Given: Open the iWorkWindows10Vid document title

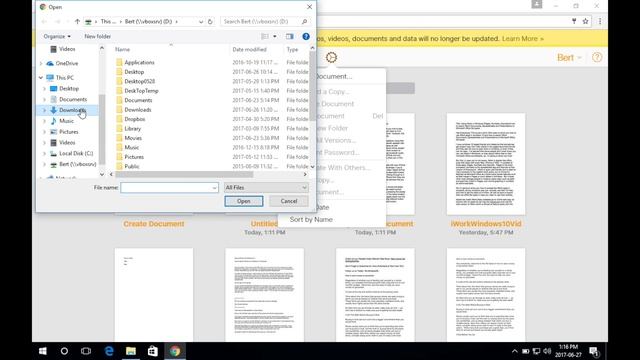Looking at the screenshot, I should click(486, 224).
